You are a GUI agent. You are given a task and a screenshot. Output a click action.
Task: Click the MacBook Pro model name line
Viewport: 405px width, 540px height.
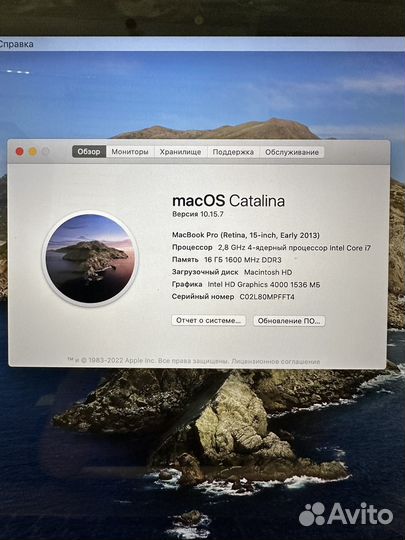tap(246, 235)
